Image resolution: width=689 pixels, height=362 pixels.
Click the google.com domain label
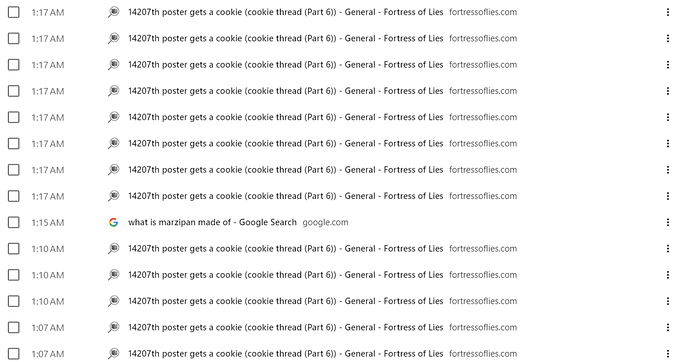tap(325, 222)
